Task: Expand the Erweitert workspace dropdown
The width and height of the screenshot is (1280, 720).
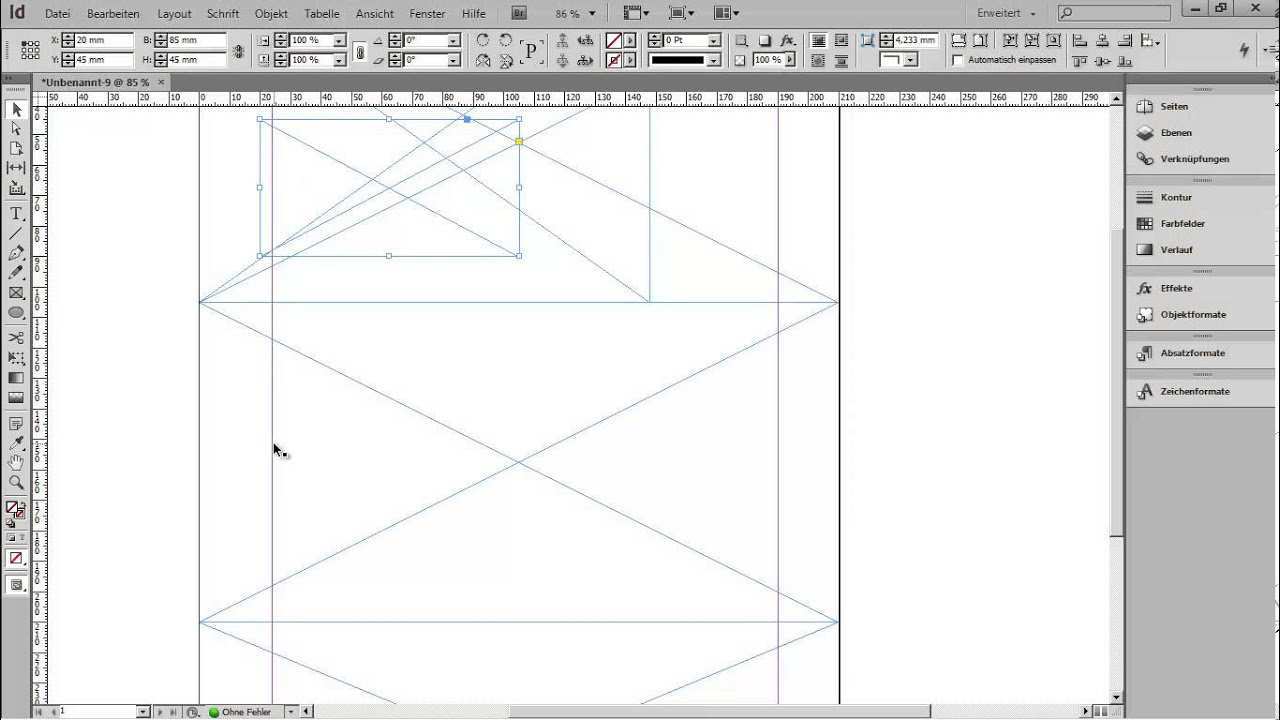Action: (x=1033, y=14)
